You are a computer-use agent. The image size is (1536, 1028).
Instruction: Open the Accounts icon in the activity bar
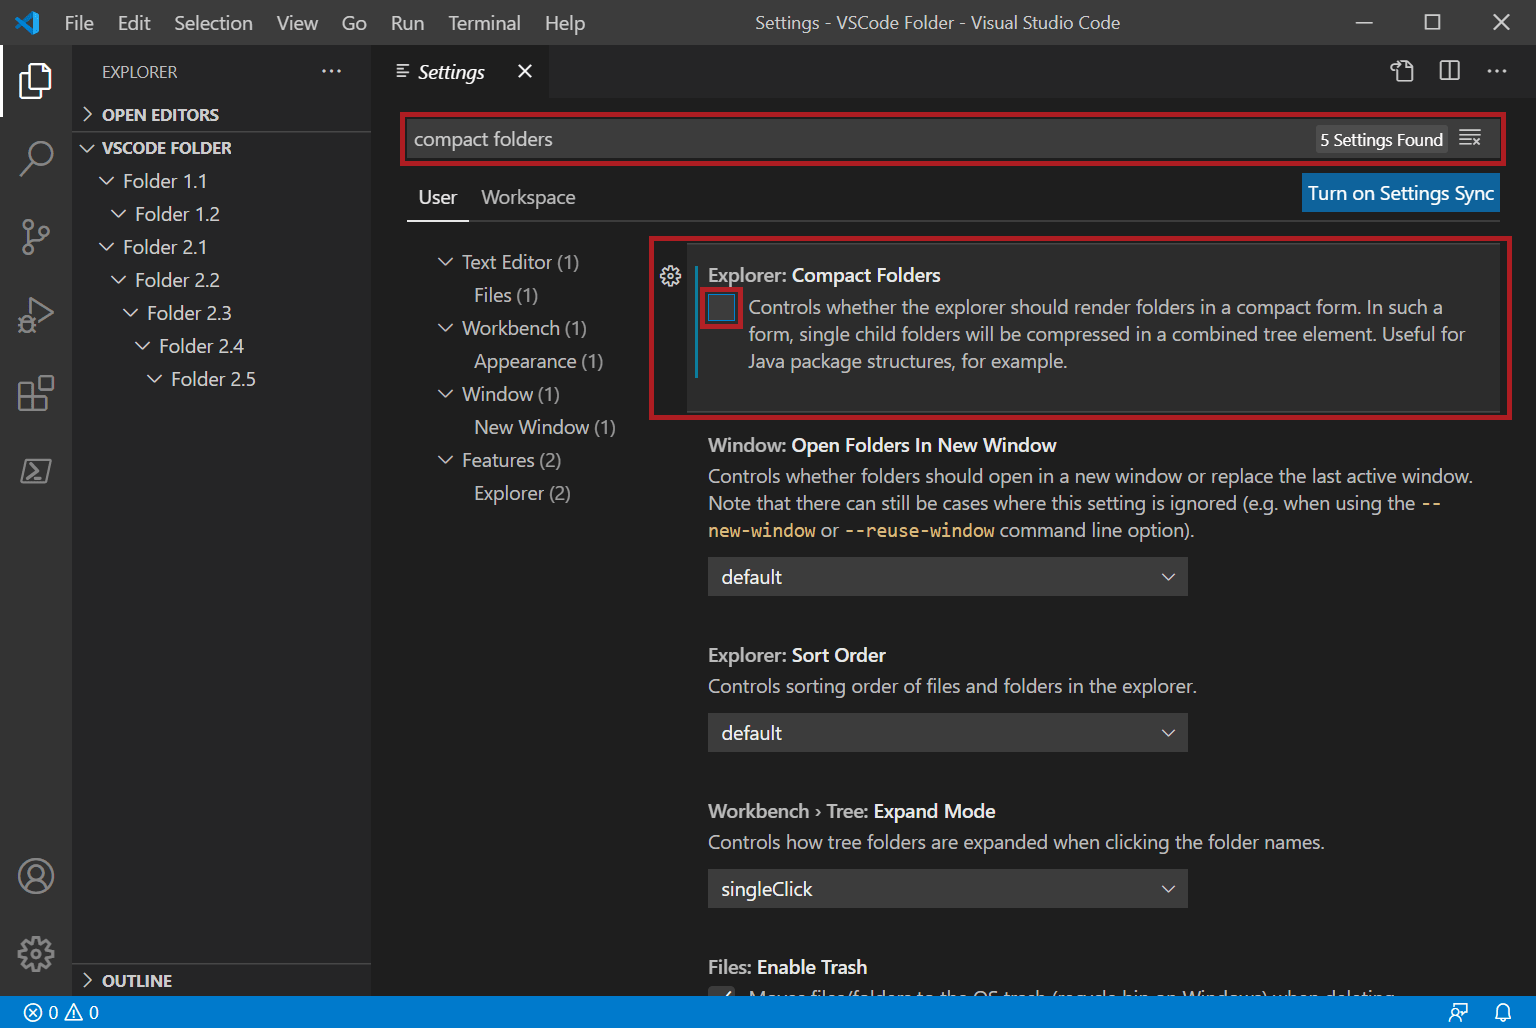coord(37,876)
